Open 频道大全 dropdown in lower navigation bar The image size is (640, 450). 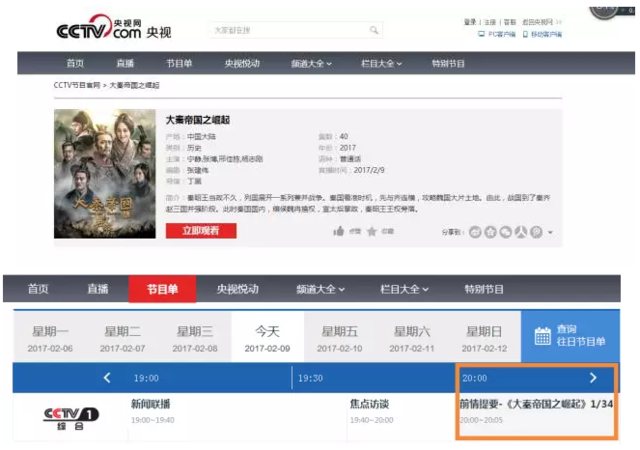coord(321,289)
